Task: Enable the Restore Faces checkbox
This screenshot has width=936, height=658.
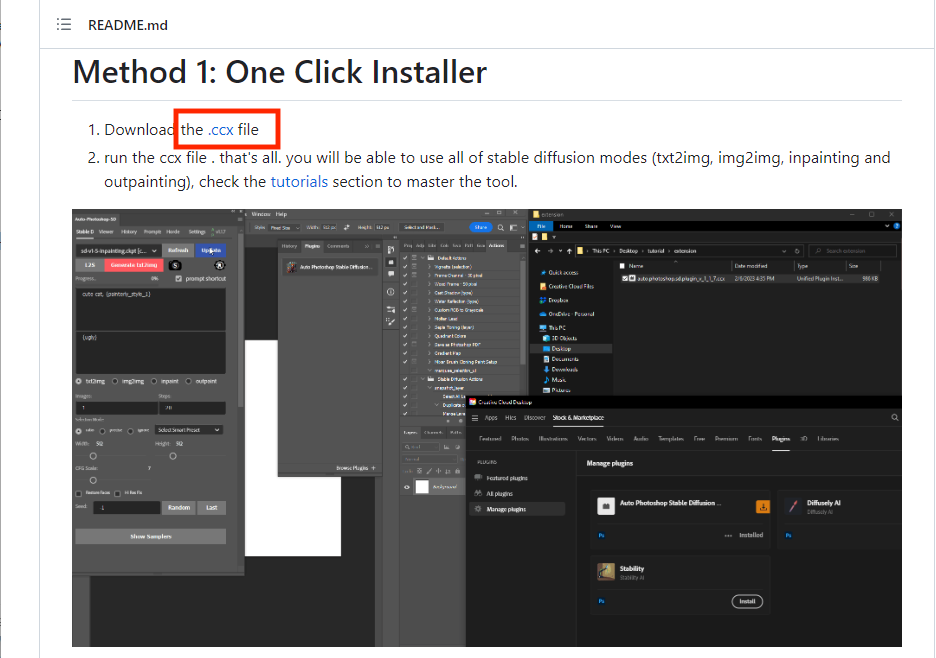Action: tap(79, 494)
